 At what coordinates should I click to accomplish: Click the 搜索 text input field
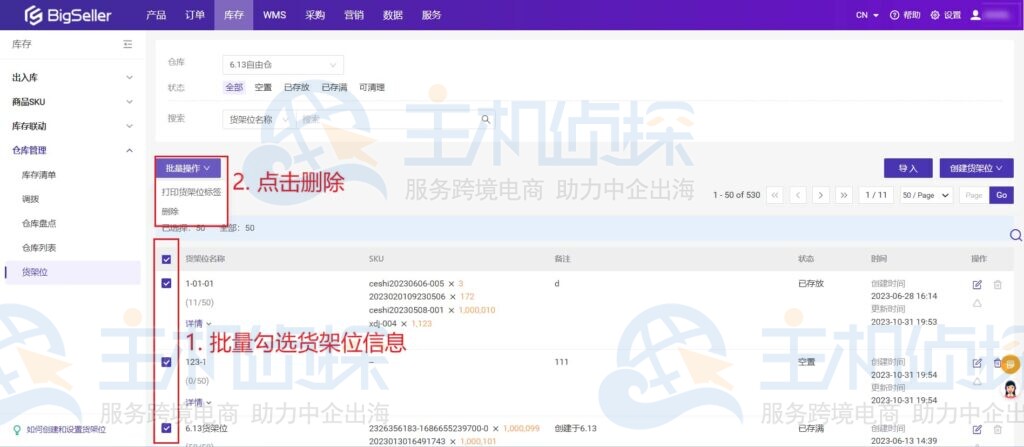tap(389, 120)
